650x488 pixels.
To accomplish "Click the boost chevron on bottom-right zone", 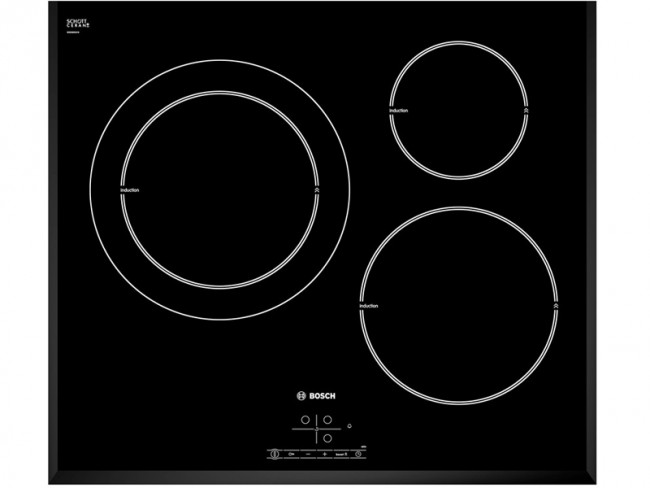I will point(553,303).
